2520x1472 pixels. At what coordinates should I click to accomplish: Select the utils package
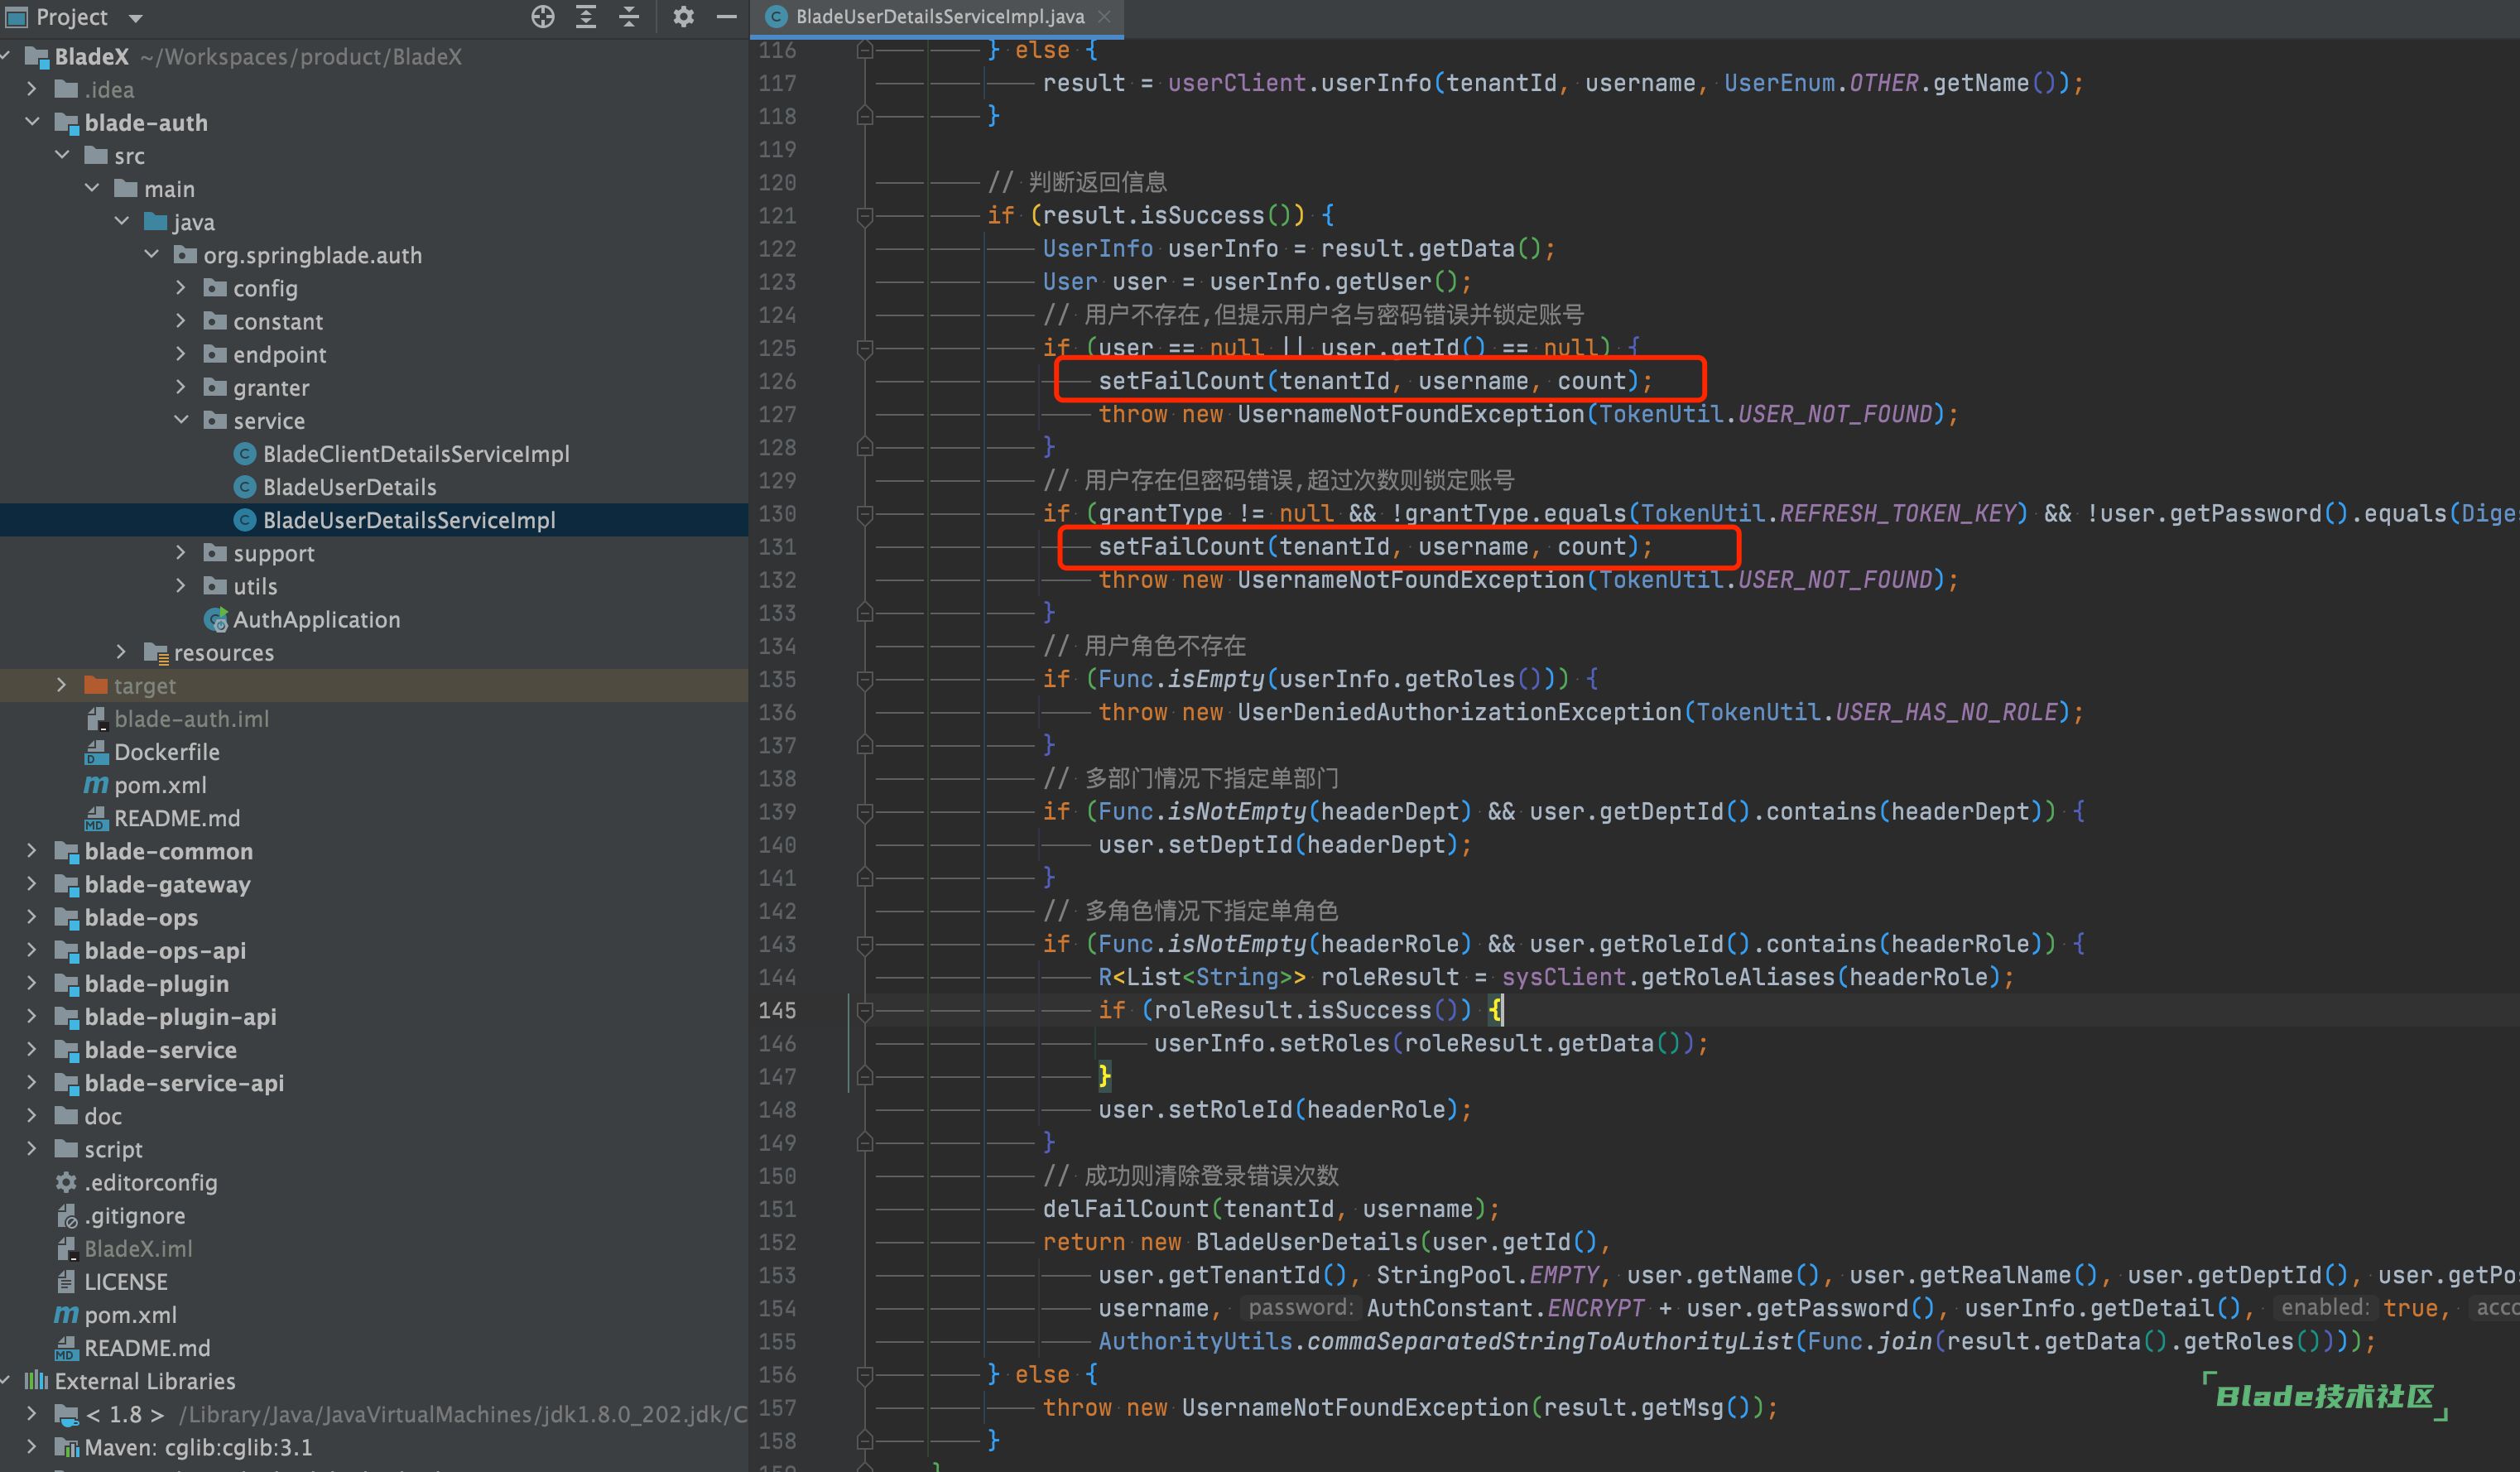point(255,586)
